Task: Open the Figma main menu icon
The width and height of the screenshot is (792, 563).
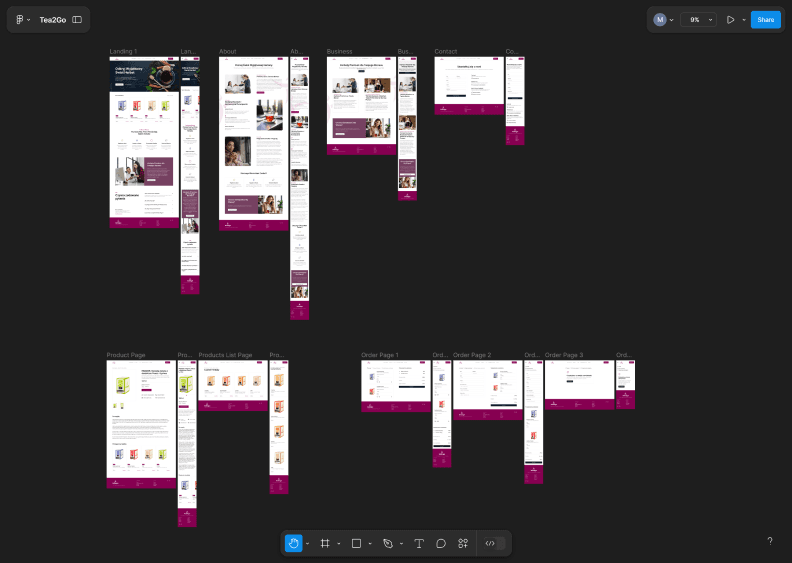Action: point(20,19)
